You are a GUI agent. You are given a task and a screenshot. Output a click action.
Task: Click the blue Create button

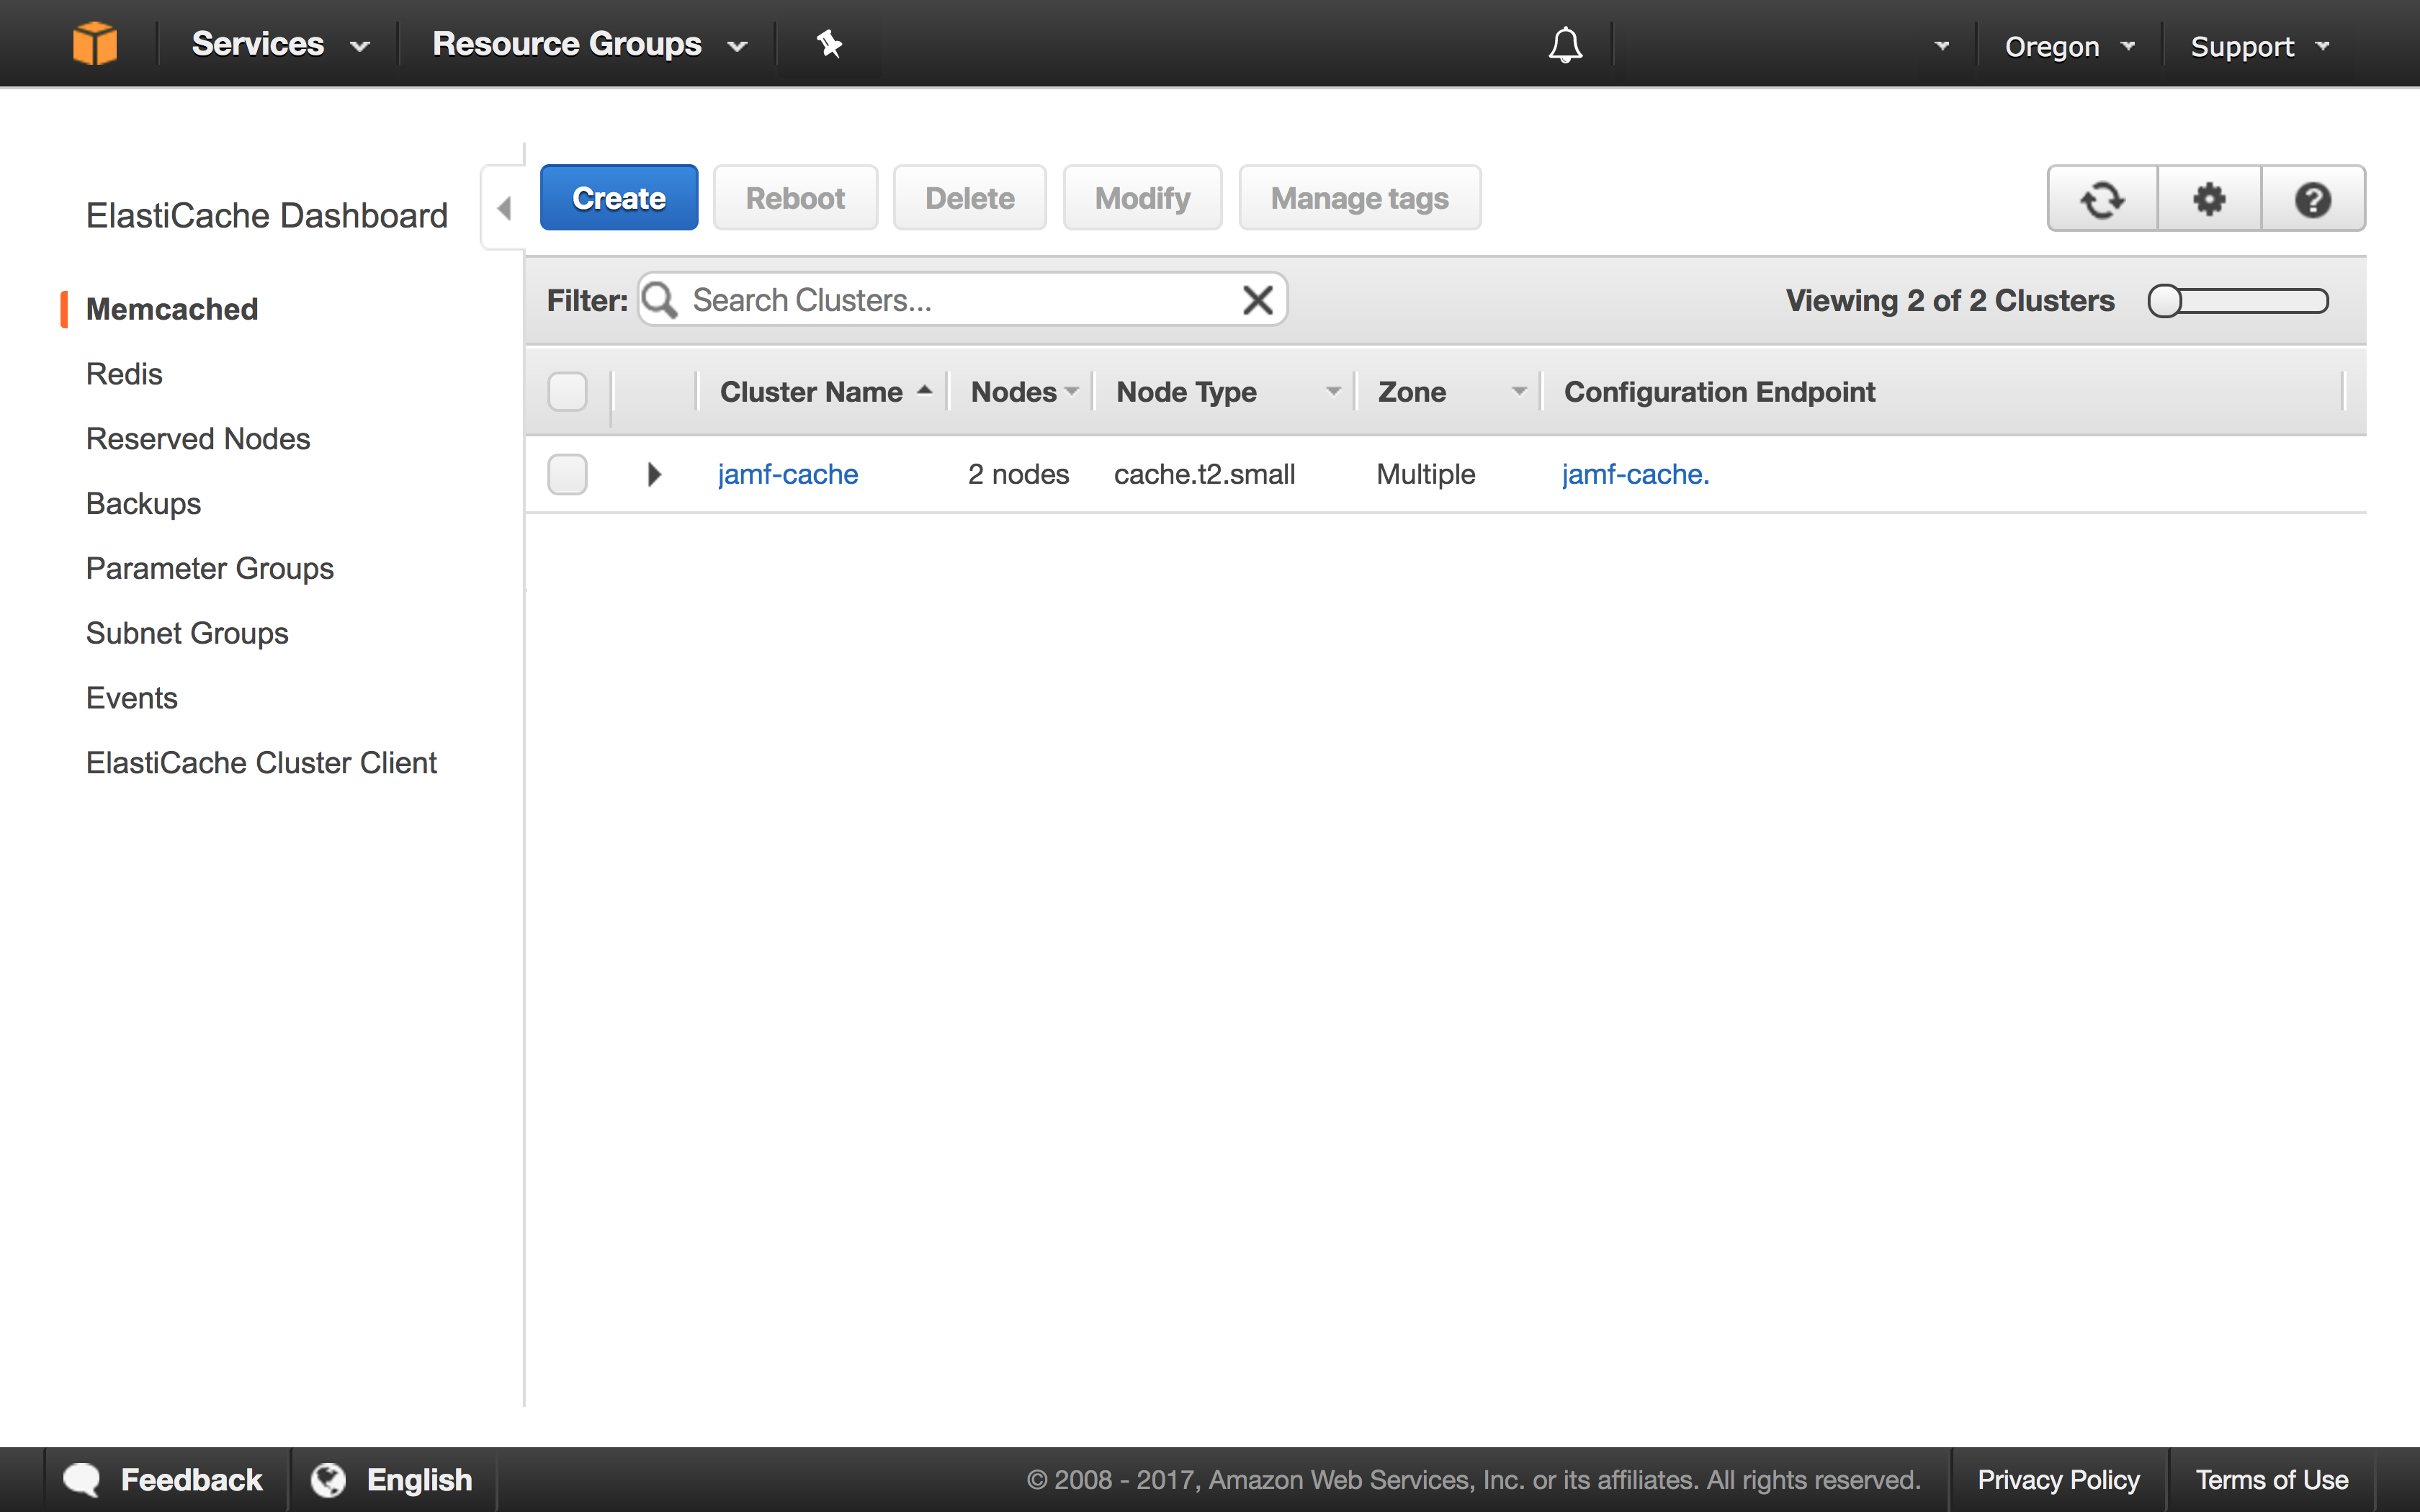click(x=619, y=198)
